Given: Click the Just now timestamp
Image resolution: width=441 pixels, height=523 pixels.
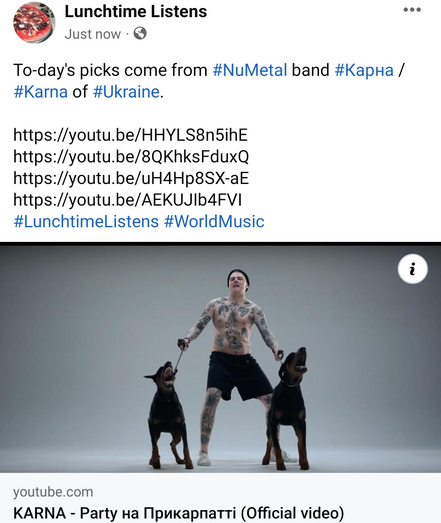Looking at the screenshot, I should [x=92, y=34].
